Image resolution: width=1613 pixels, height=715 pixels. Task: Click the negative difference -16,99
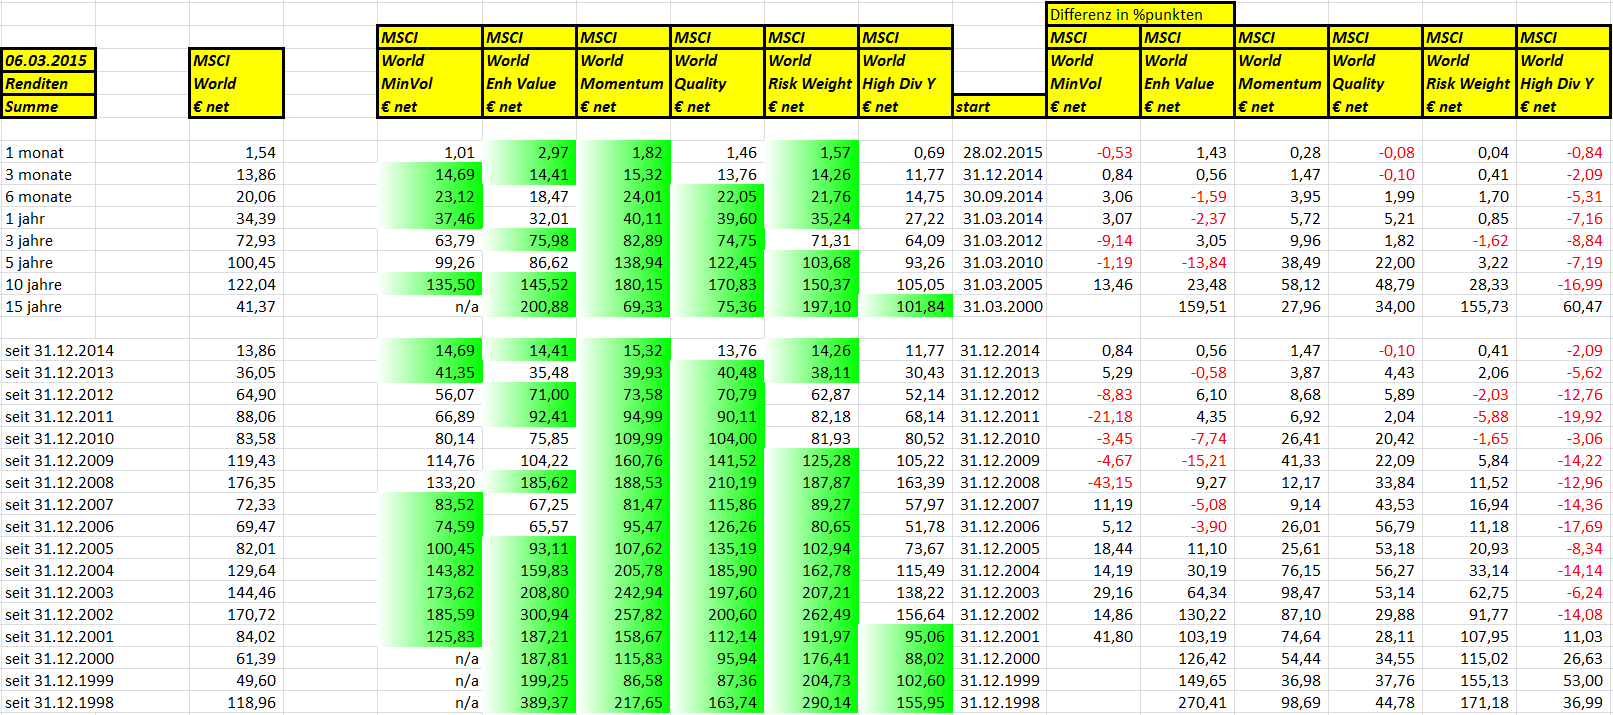[x=1580, y=285]
